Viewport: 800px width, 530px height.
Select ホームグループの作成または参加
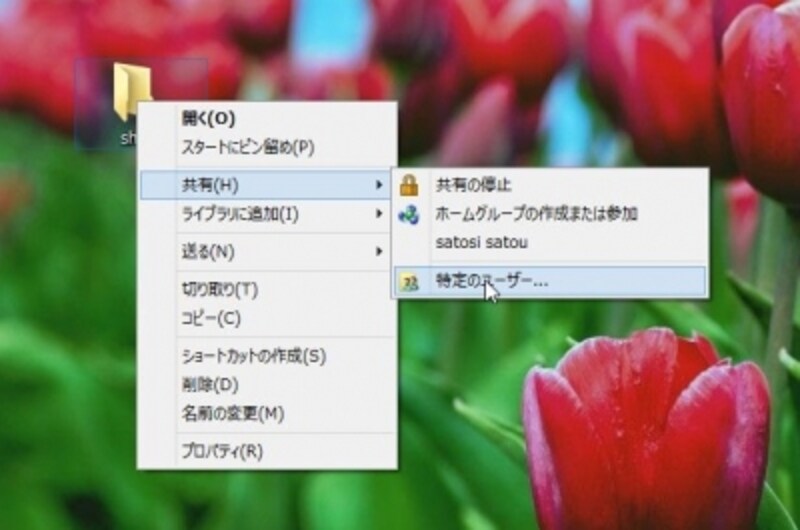pos(550,214)
